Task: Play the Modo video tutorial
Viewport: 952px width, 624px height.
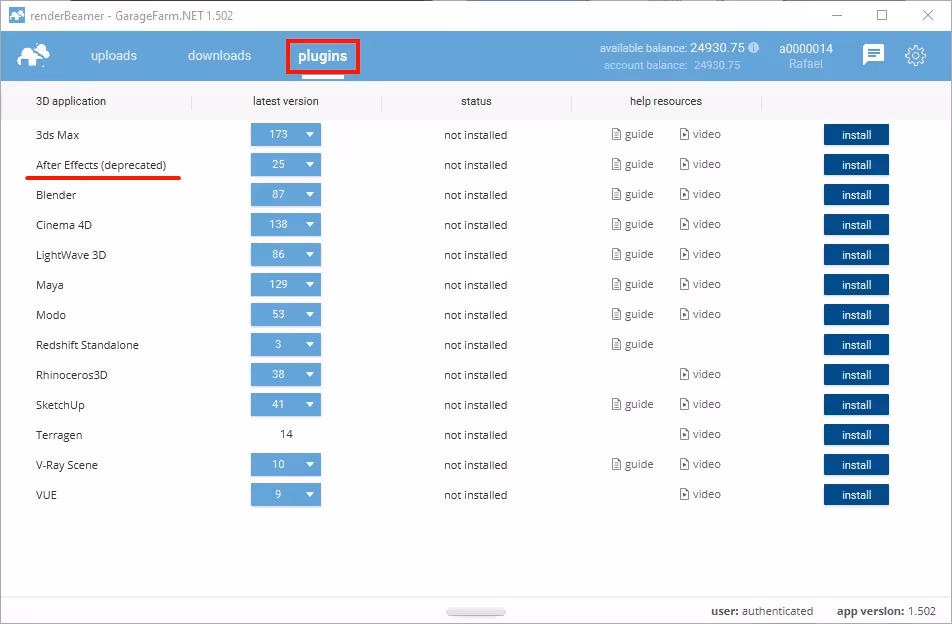Action: 700,314
